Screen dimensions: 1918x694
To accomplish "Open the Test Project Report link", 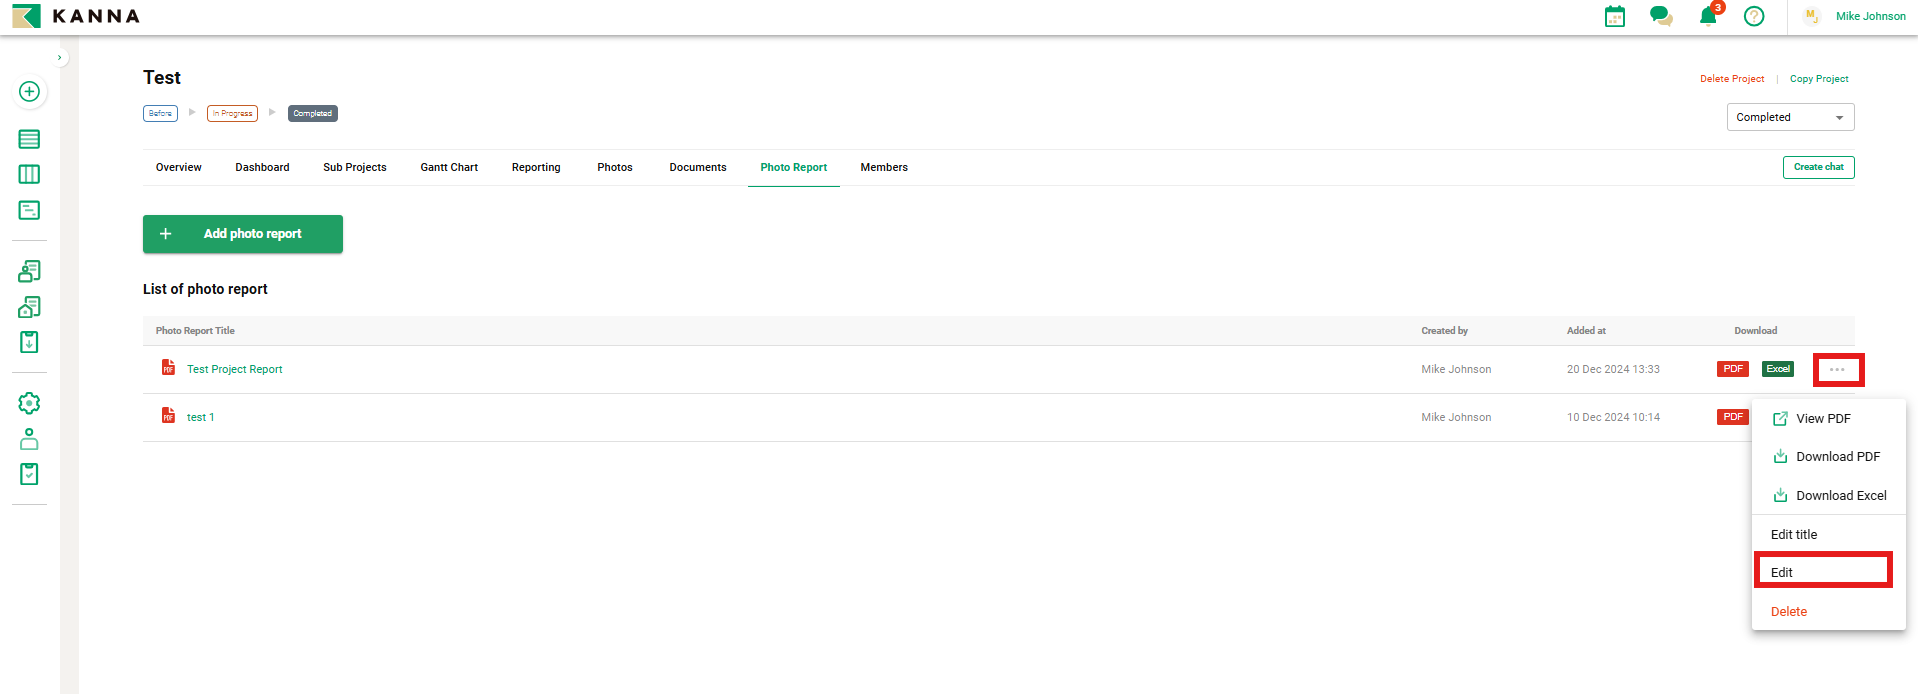I will coord(235,370).
